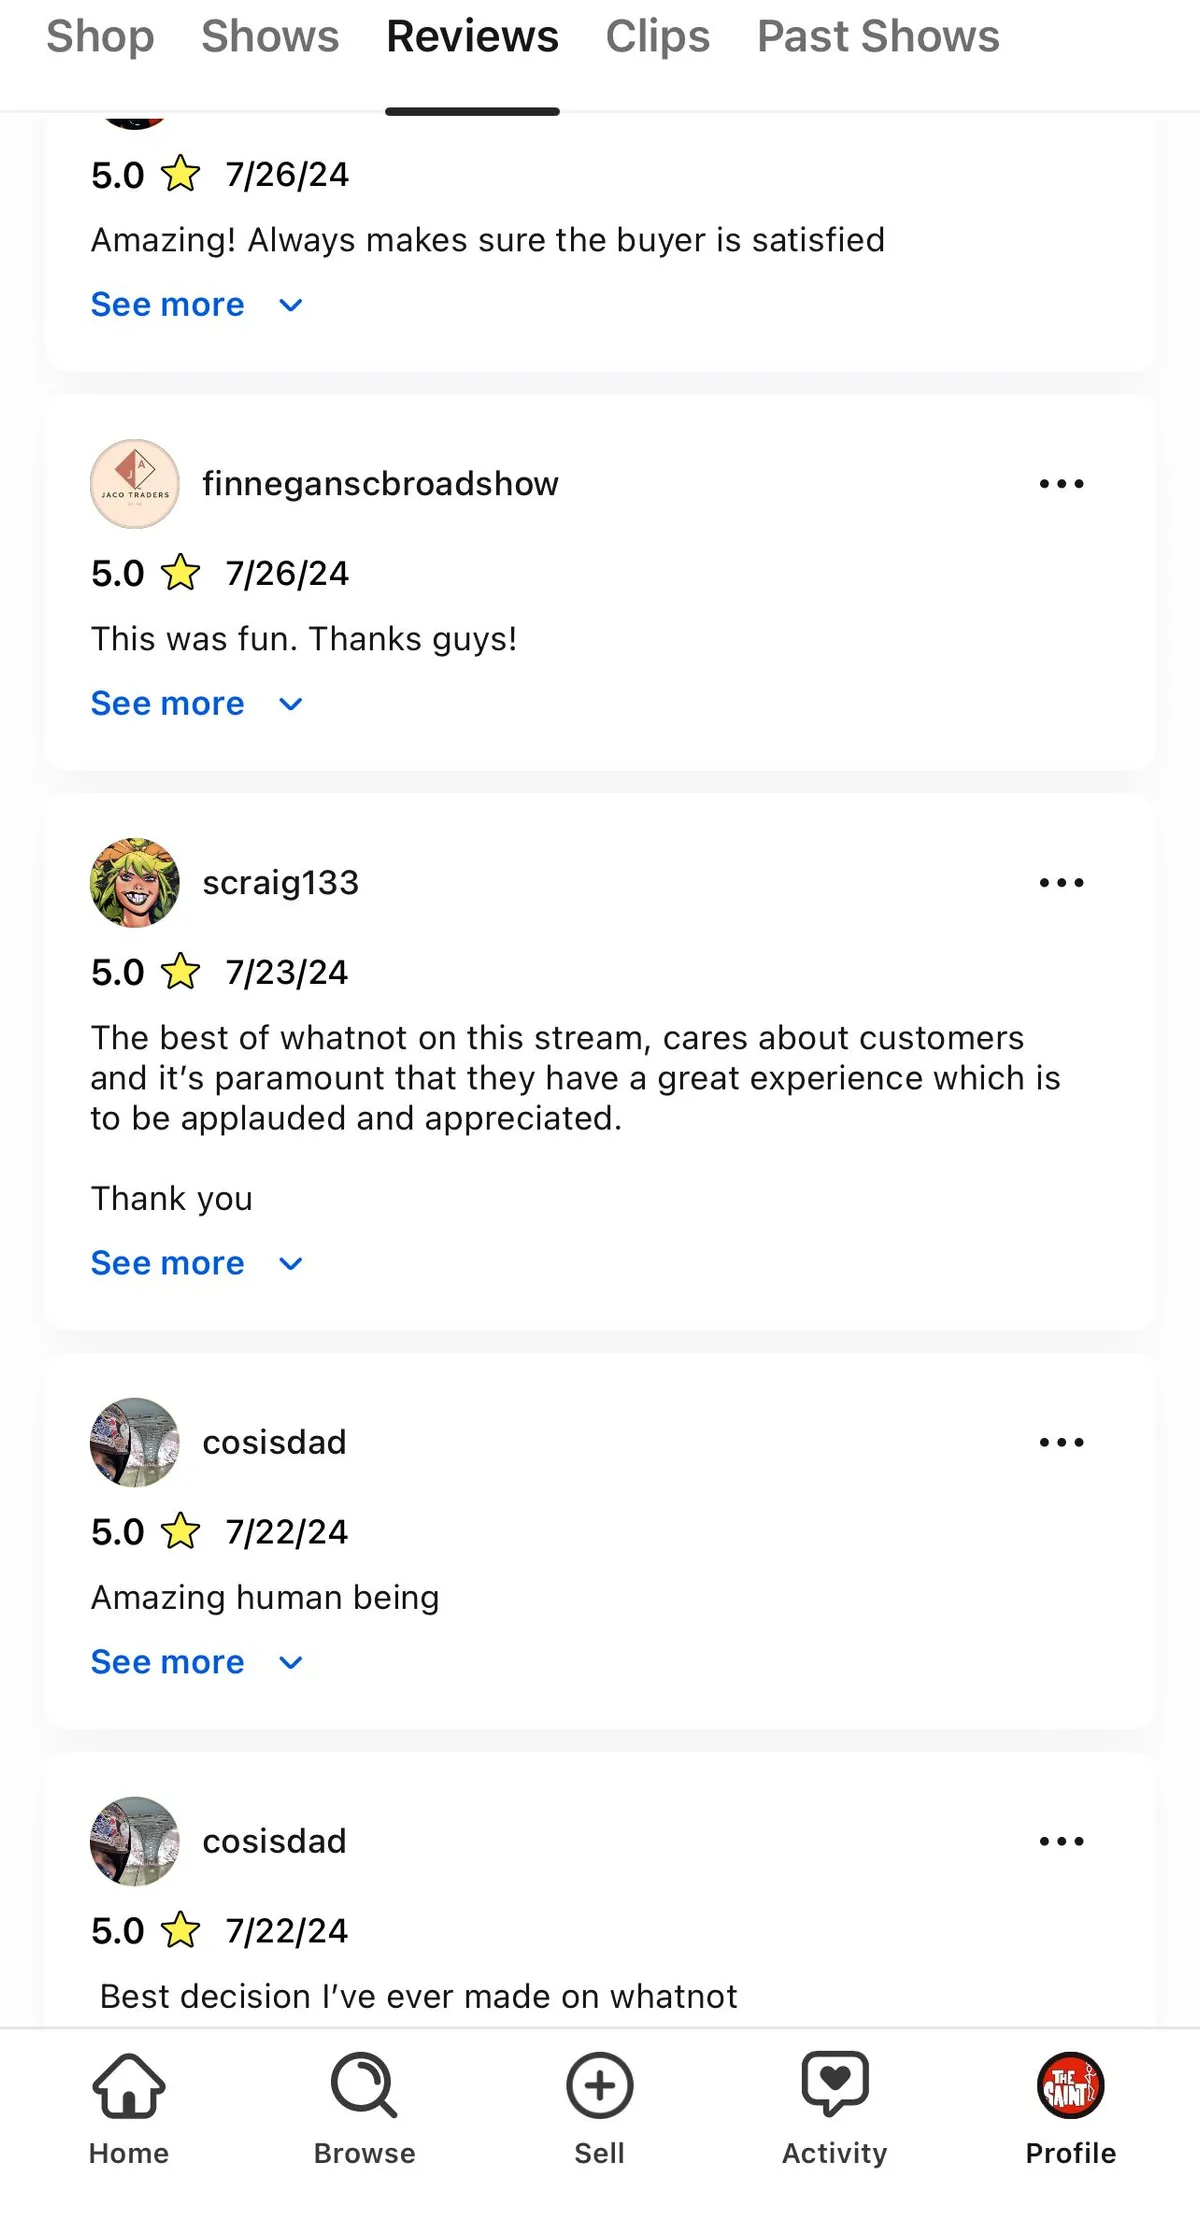
Task: Open the Home tab icon
Action: pos(129,2086)
